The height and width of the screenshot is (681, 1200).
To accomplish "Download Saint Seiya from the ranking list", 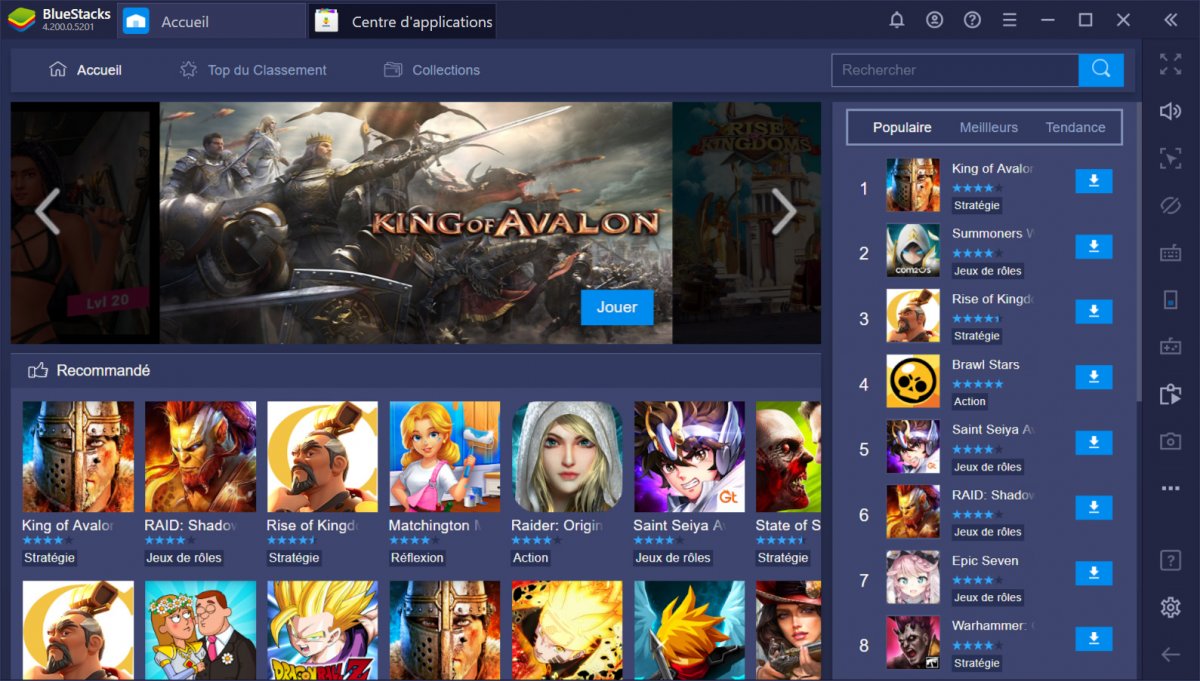I will click(1094, 443).
